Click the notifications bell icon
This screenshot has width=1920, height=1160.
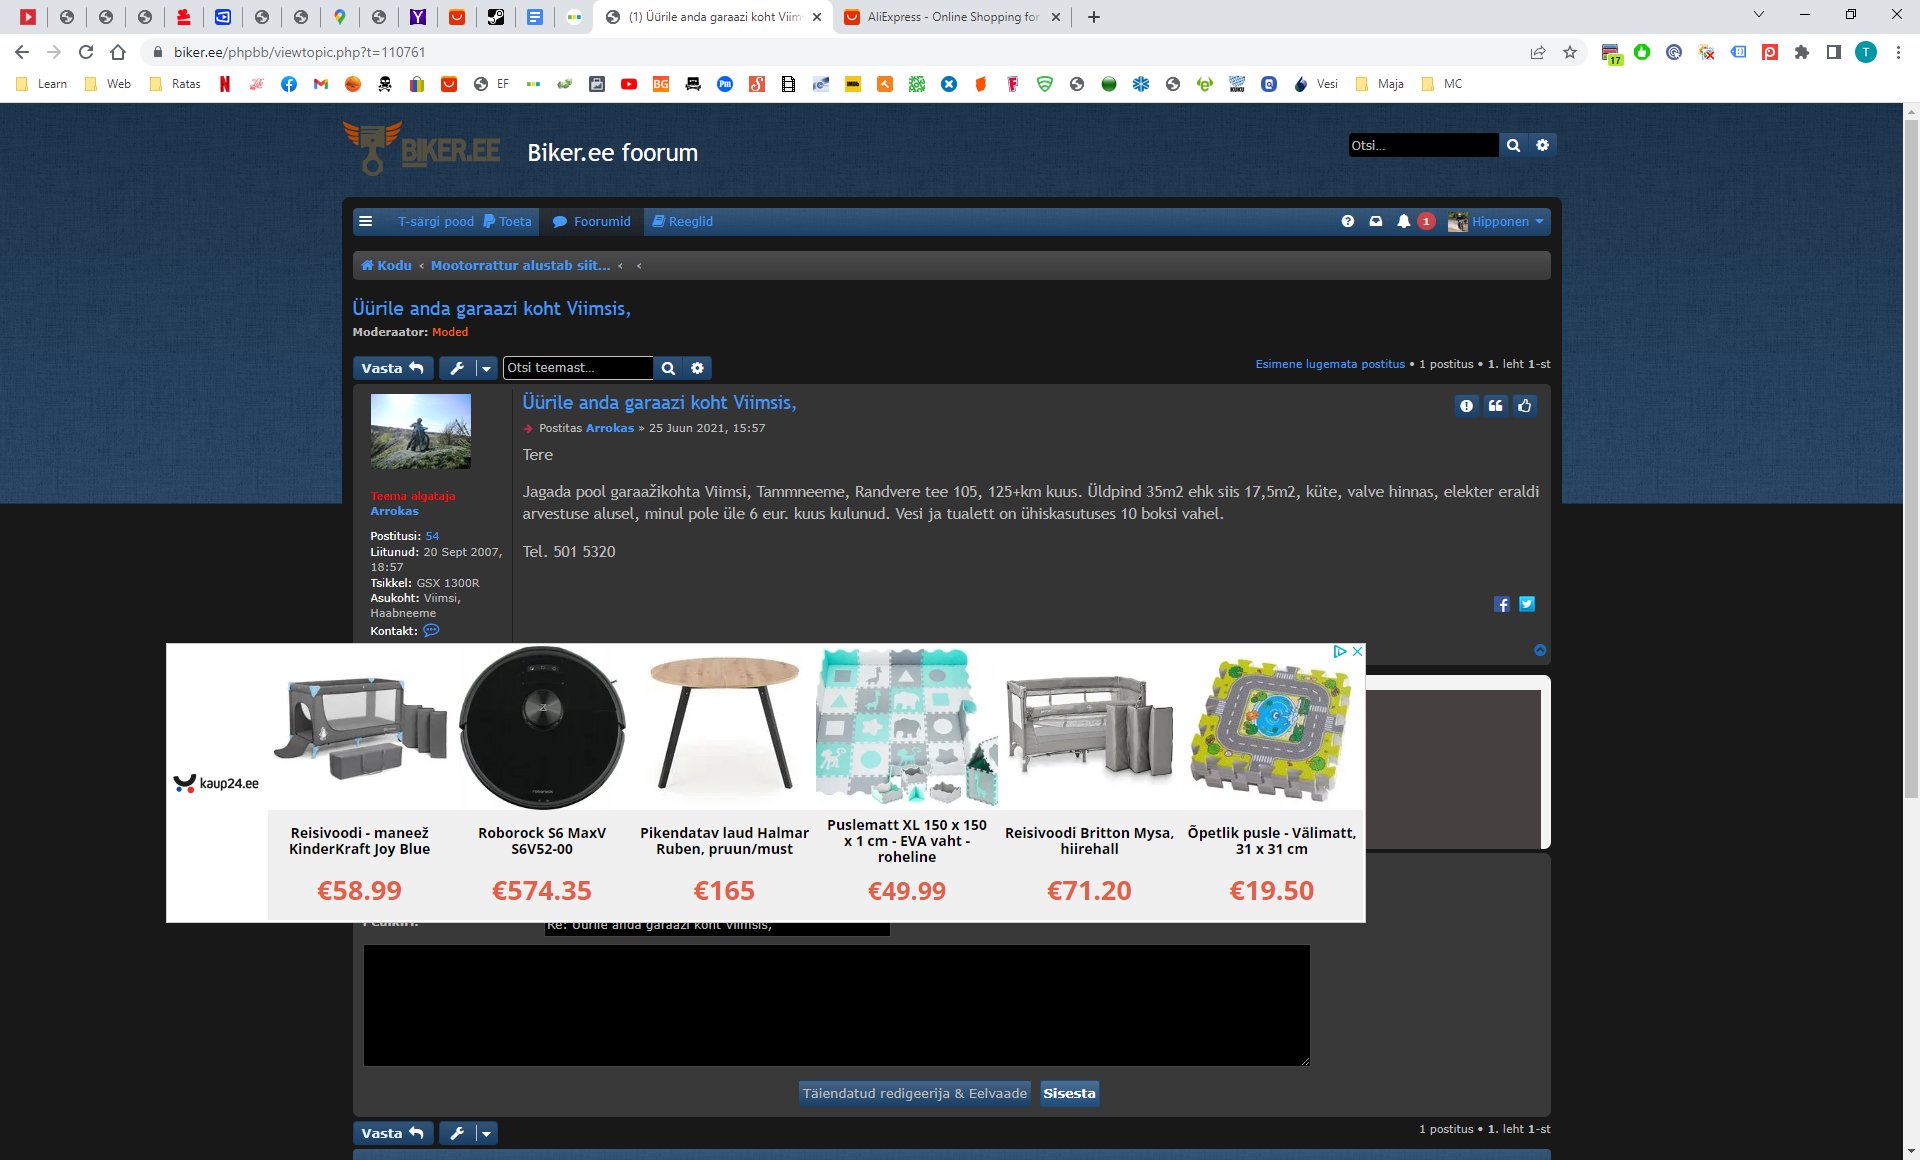pos(1403,221)
